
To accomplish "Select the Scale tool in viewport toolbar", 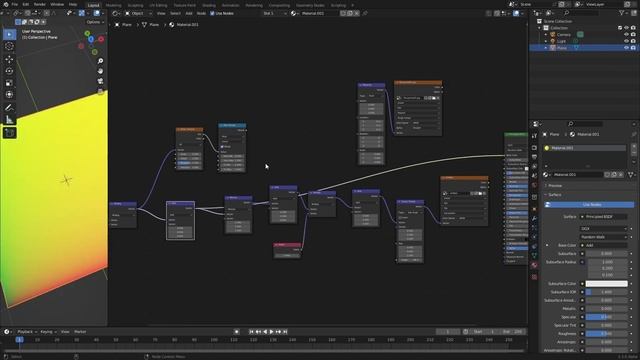I will pyautogui.click(x=9, y=83).
